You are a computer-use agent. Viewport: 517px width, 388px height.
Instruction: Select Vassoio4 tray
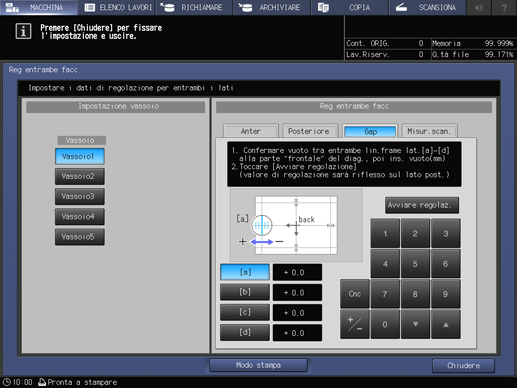tap(80, 217)
